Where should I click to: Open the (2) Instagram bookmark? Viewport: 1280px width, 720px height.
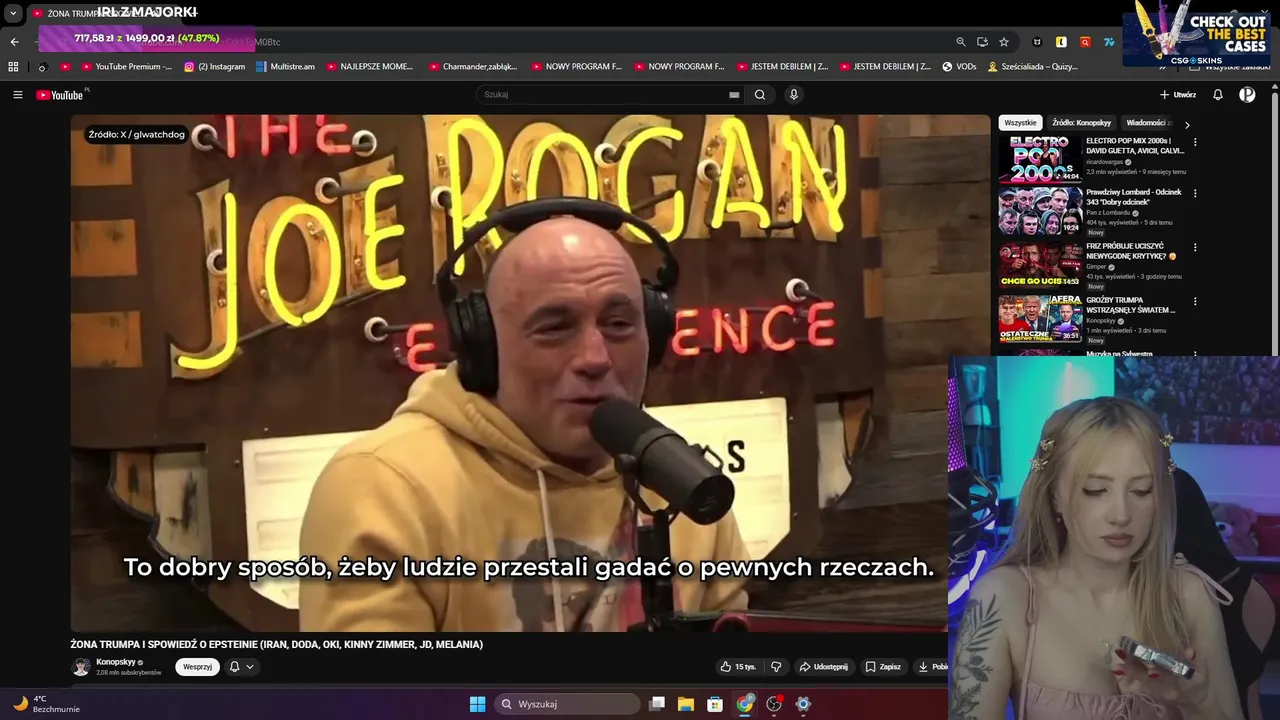pos(214,67)
